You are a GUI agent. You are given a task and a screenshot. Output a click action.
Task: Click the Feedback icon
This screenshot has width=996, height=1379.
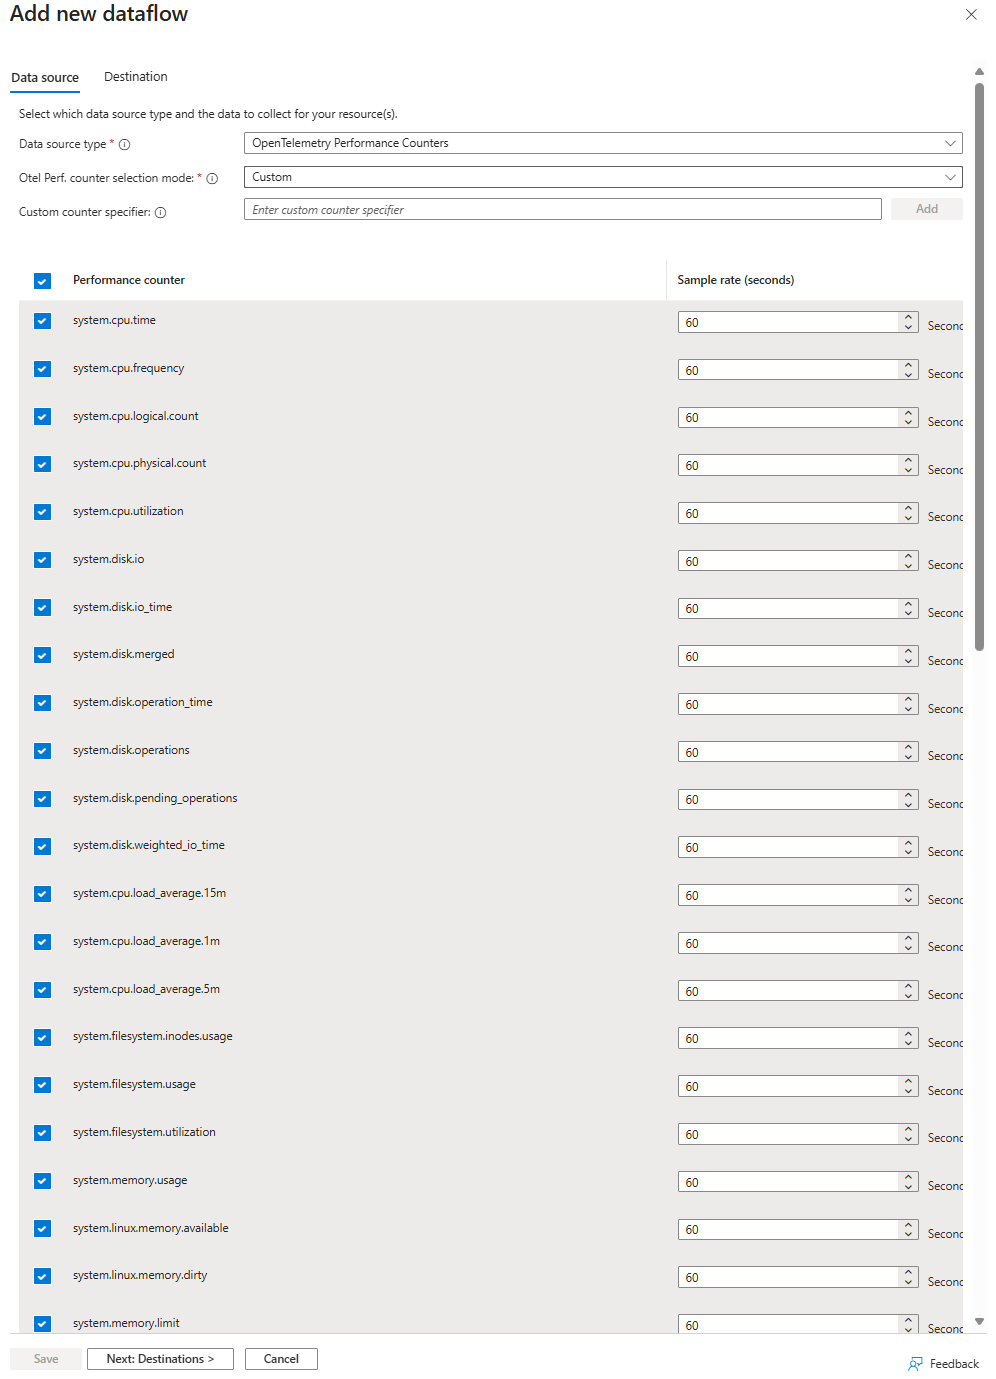[915, 1364]
